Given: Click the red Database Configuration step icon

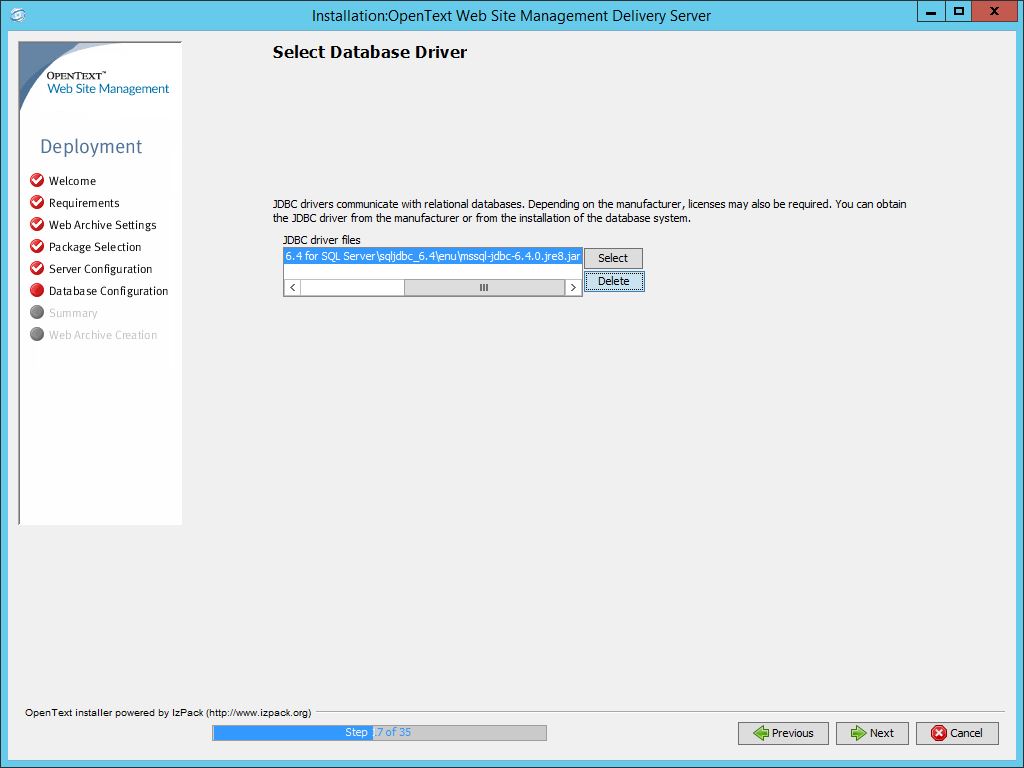Looking at the screenshot, I should [x=37, y=290].
